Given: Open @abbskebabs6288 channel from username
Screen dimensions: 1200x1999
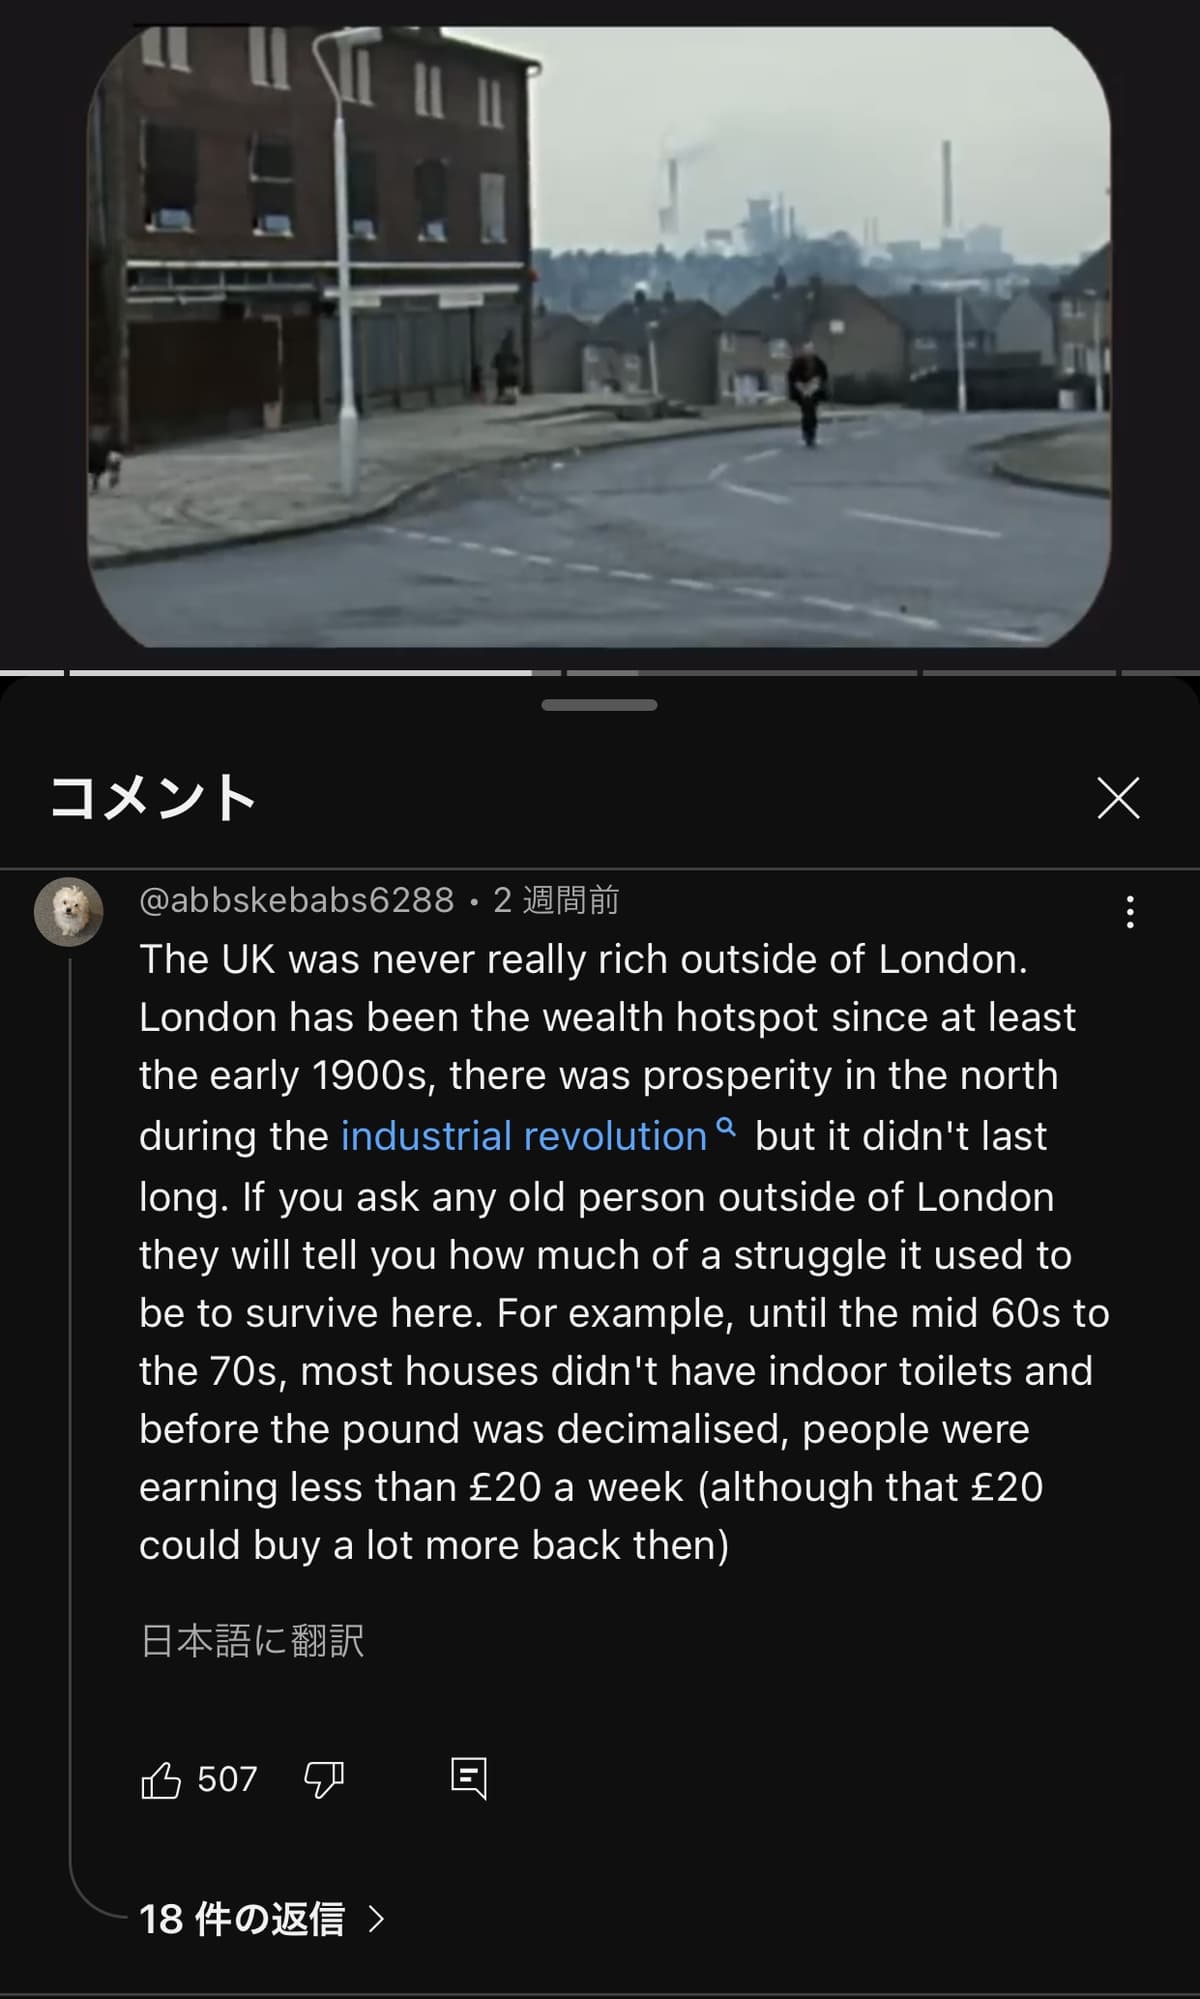Looking at the screenshot, I should click(297, 900).
